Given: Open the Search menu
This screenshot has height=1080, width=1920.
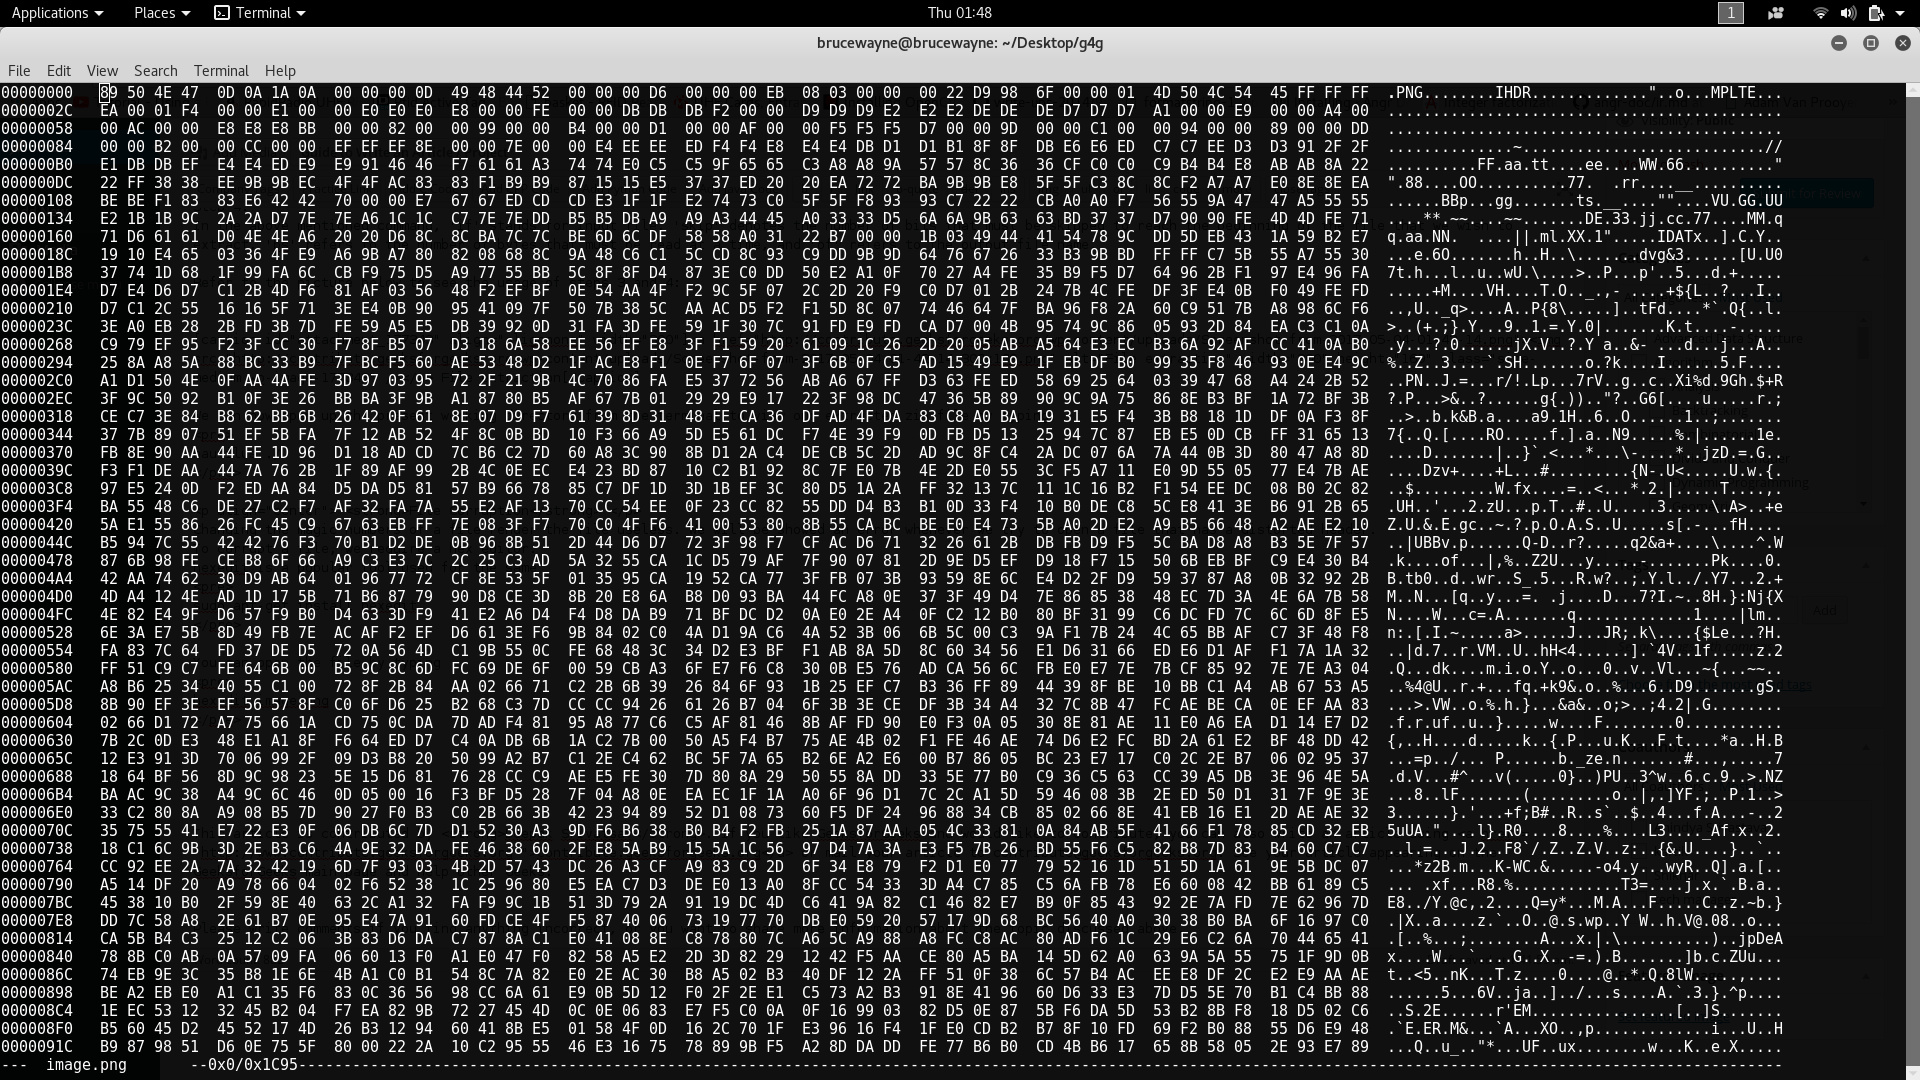Looking at the screenshot, I should pyautogui.click(x=155, y=70).
